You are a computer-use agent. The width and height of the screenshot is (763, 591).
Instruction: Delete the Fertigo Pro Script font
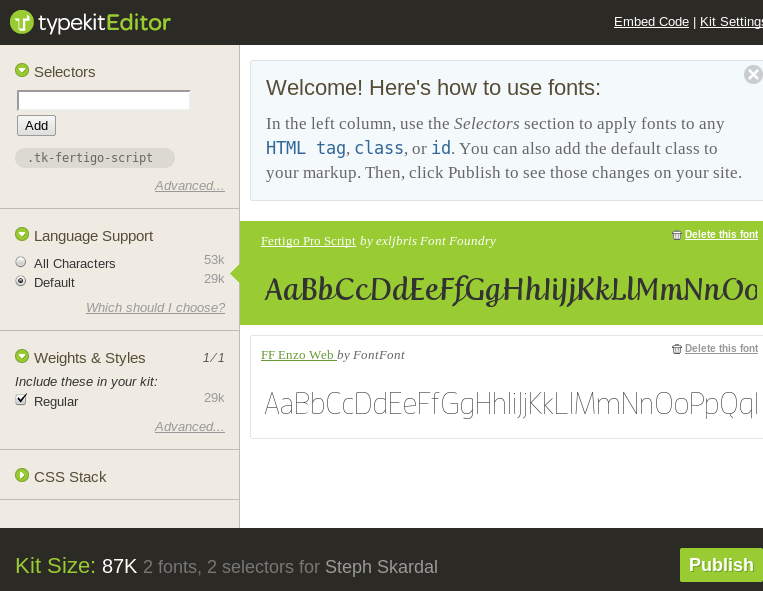pyautogui.click(x=721, y=234)
